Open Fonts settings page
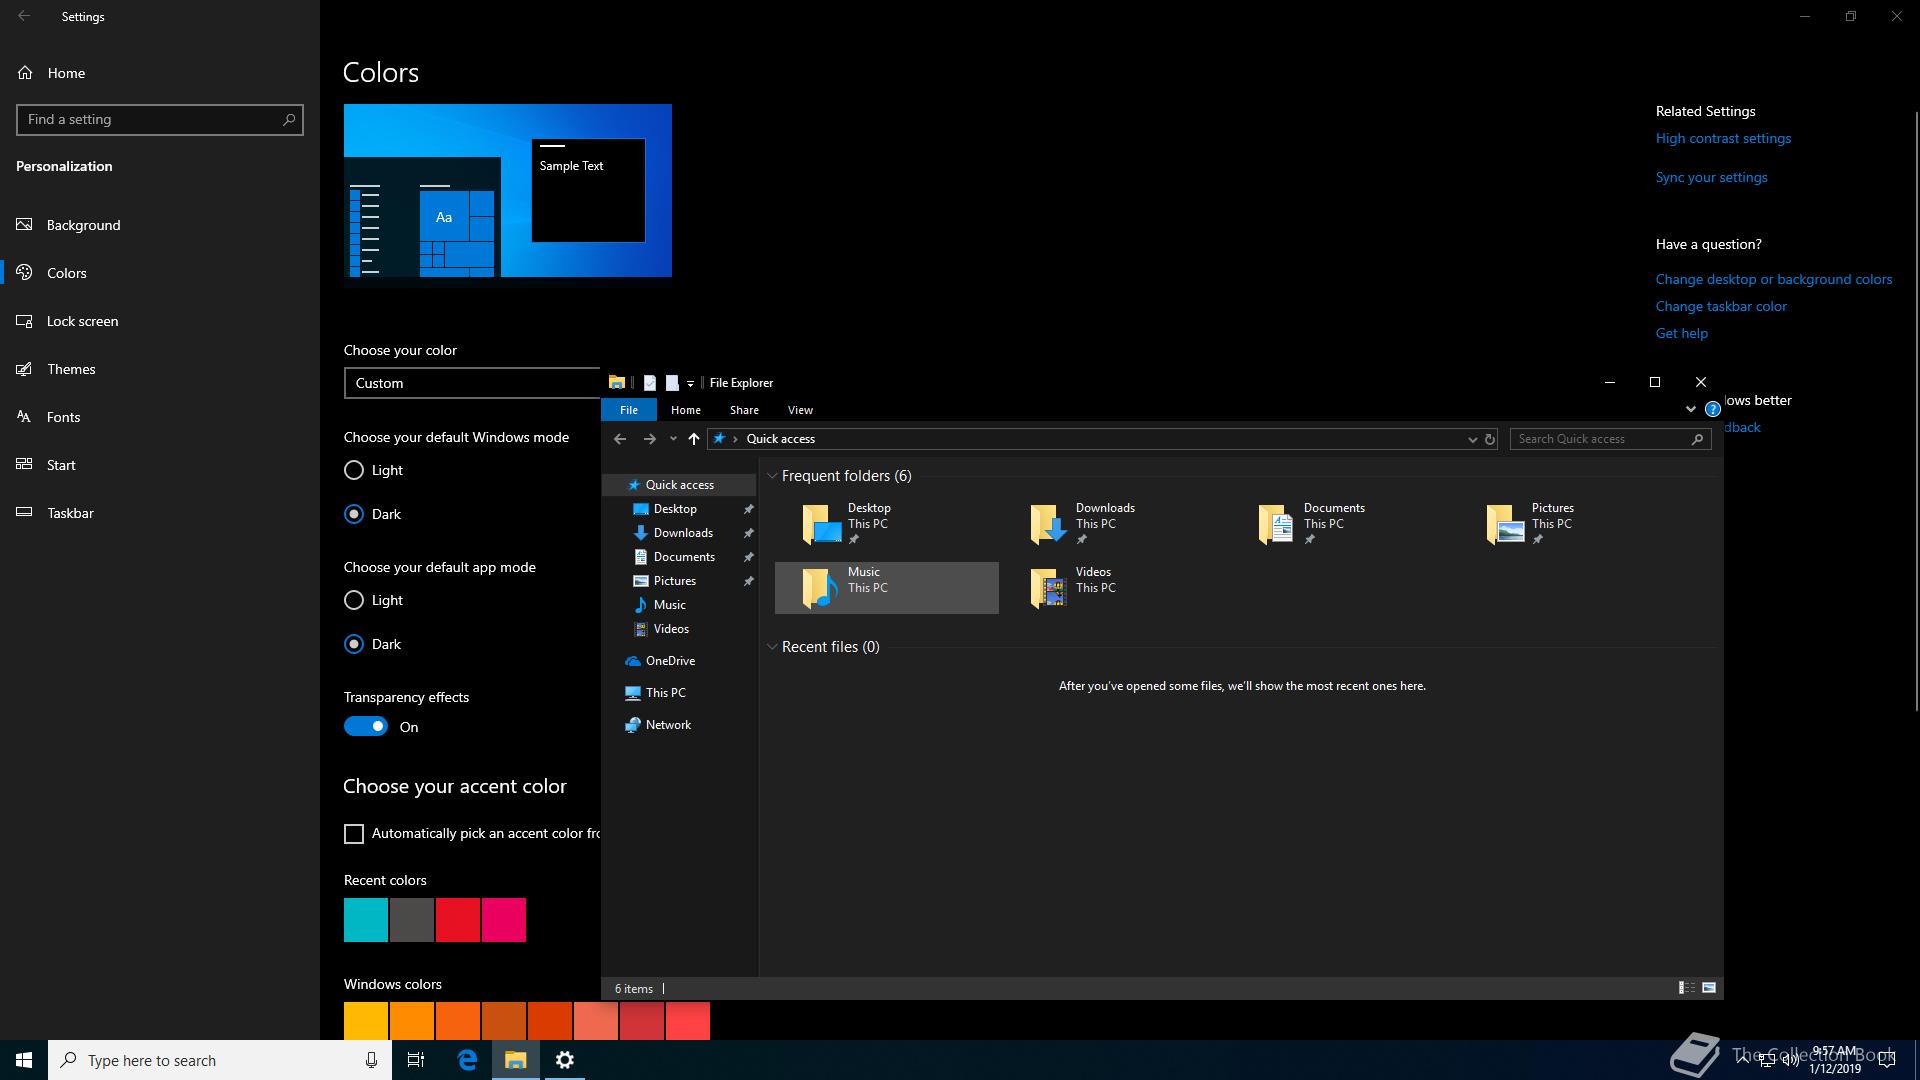This screenshot has width=1920, height=1080. coord(160,417)
